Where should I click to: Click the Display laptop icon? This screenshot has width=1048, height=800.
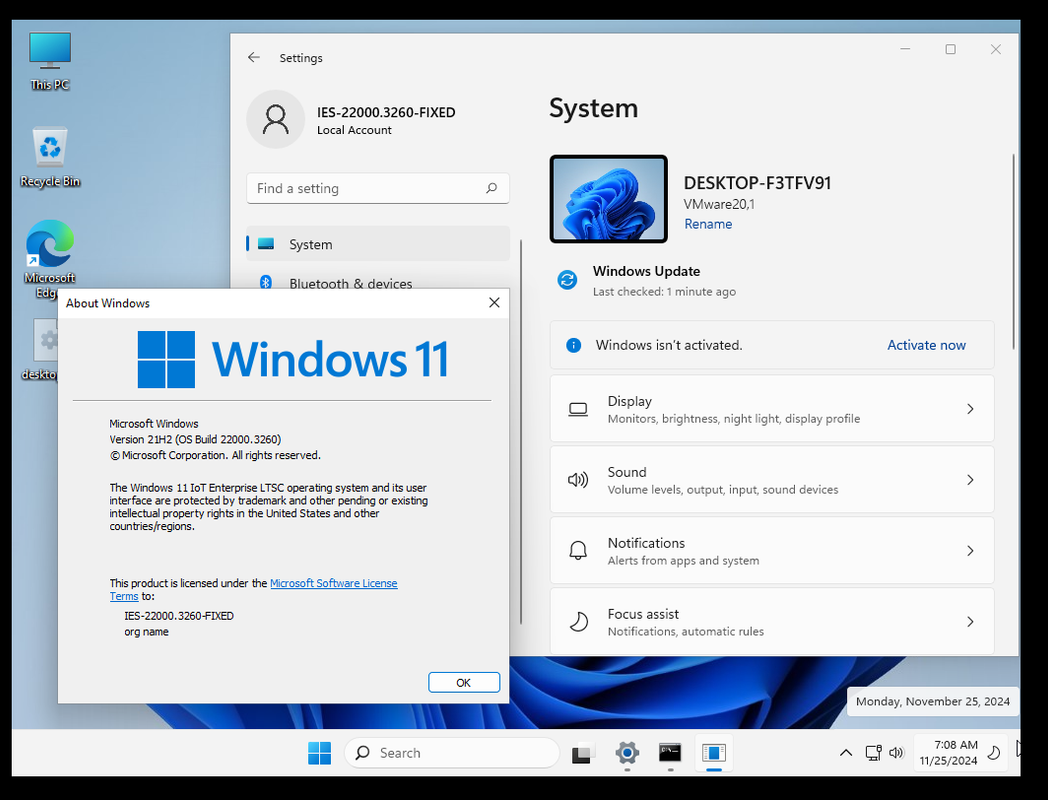point(578,409)
